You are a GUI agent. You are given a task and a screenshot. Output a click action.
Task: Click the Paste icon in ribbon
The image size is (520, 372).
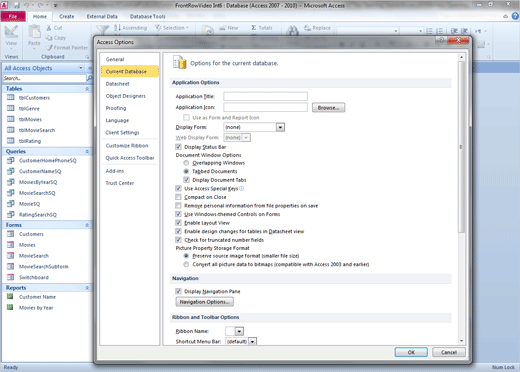(x=34, y=32)
